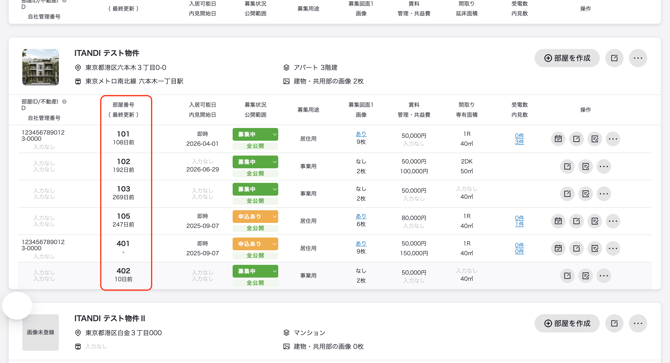Open the あり floor plan link for room 401
Screen dimensions: 670x363
pyautogui.click(x=361, y=244)
